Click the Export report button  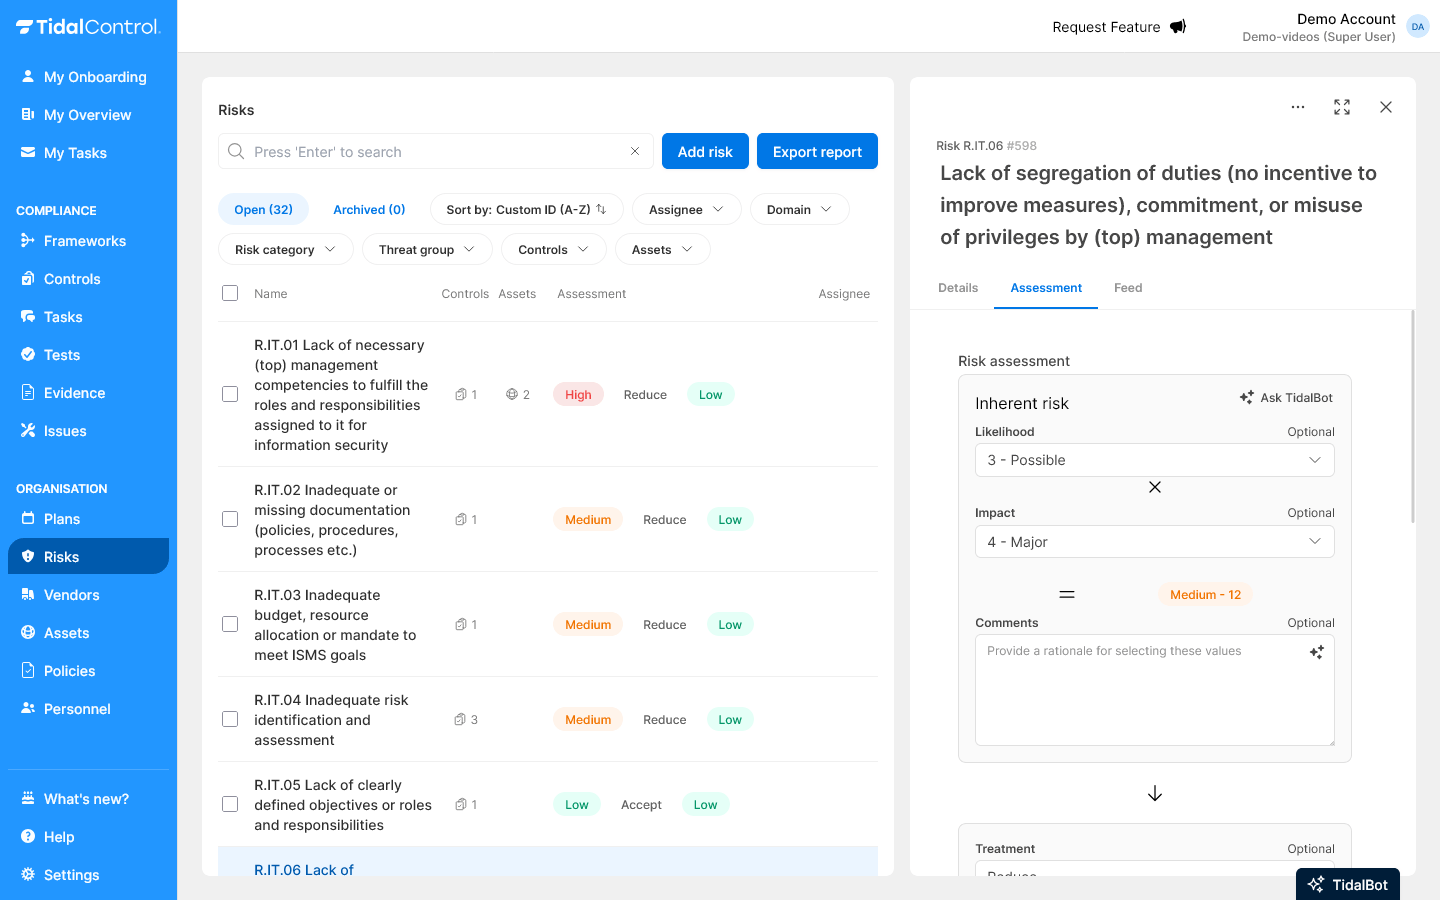coord(817,152)
